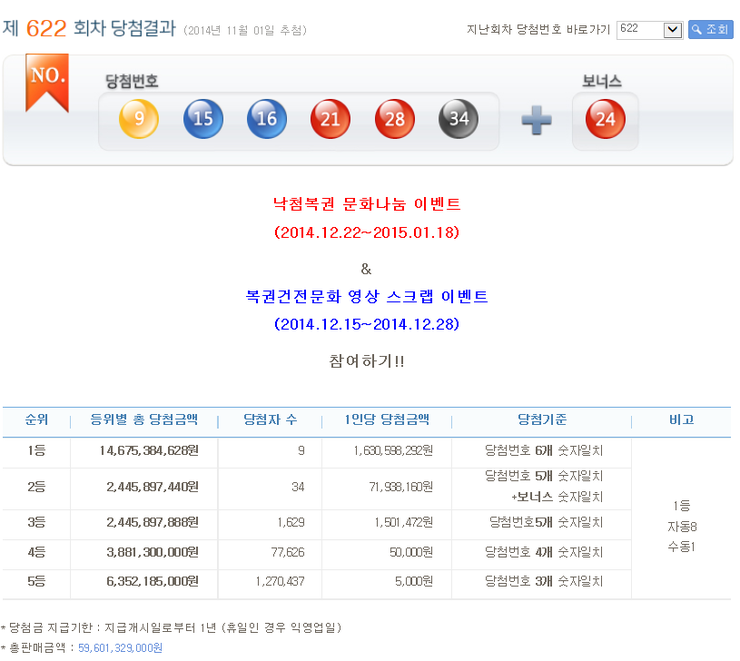Click the per-person prize 71,938,160원

[401, 486]
